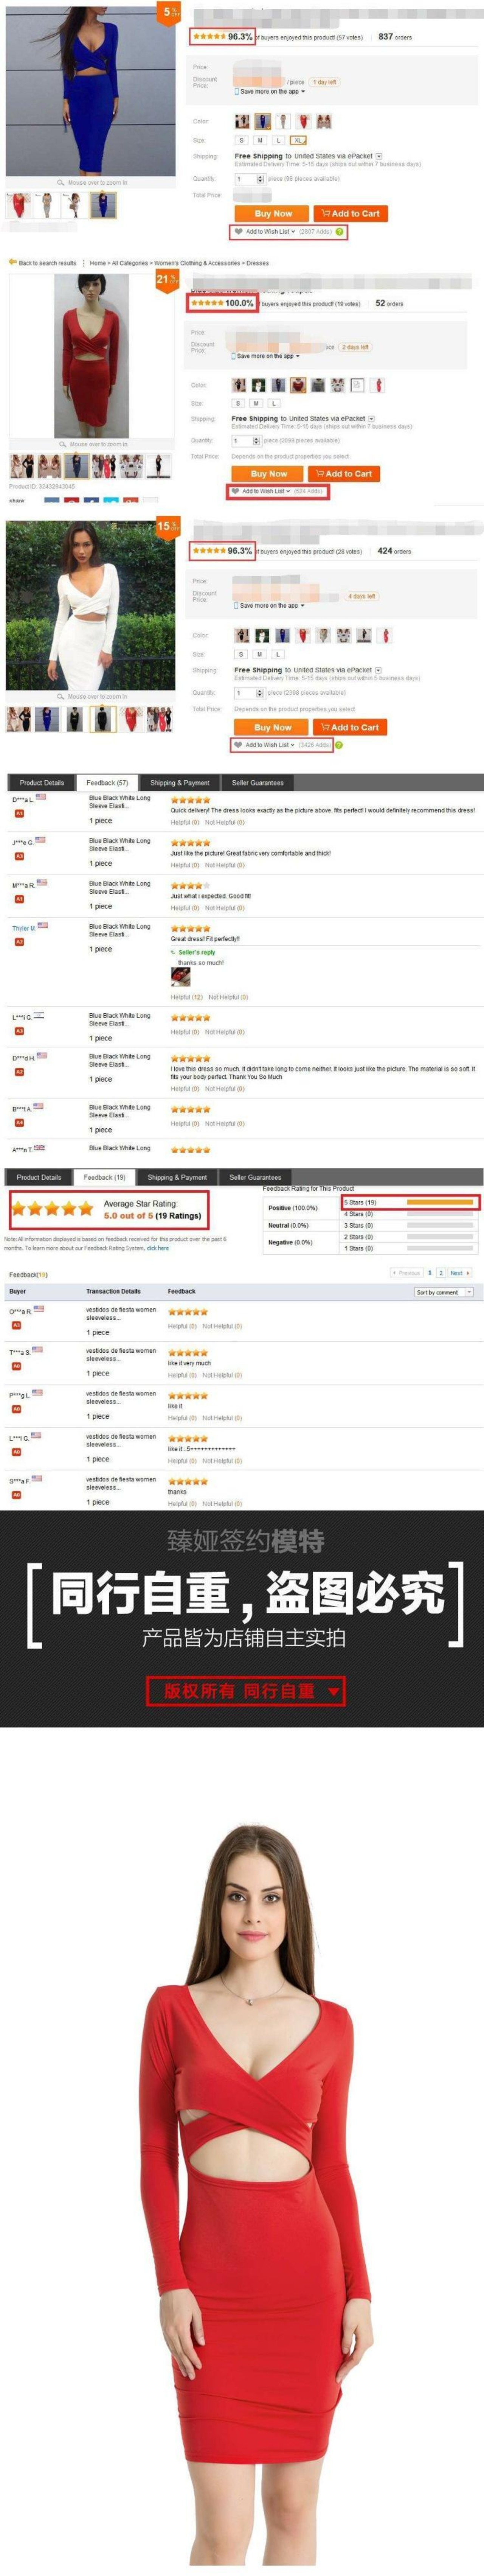
Task: Click the back arrow before "Back to search results"
Action: [x=12, y=262]
